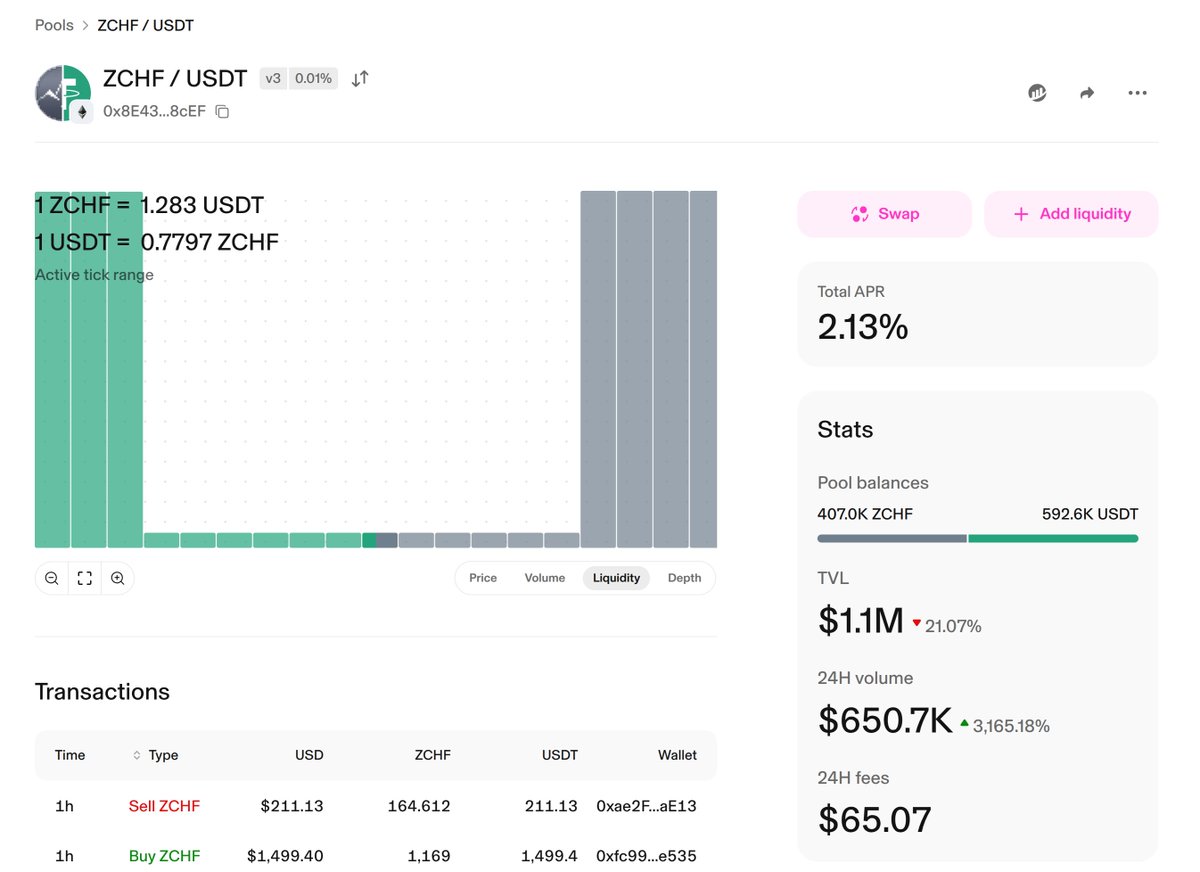Screen dimensions: 1200x872
Task: Click the Time column header
Action: (x=70, y=755)
